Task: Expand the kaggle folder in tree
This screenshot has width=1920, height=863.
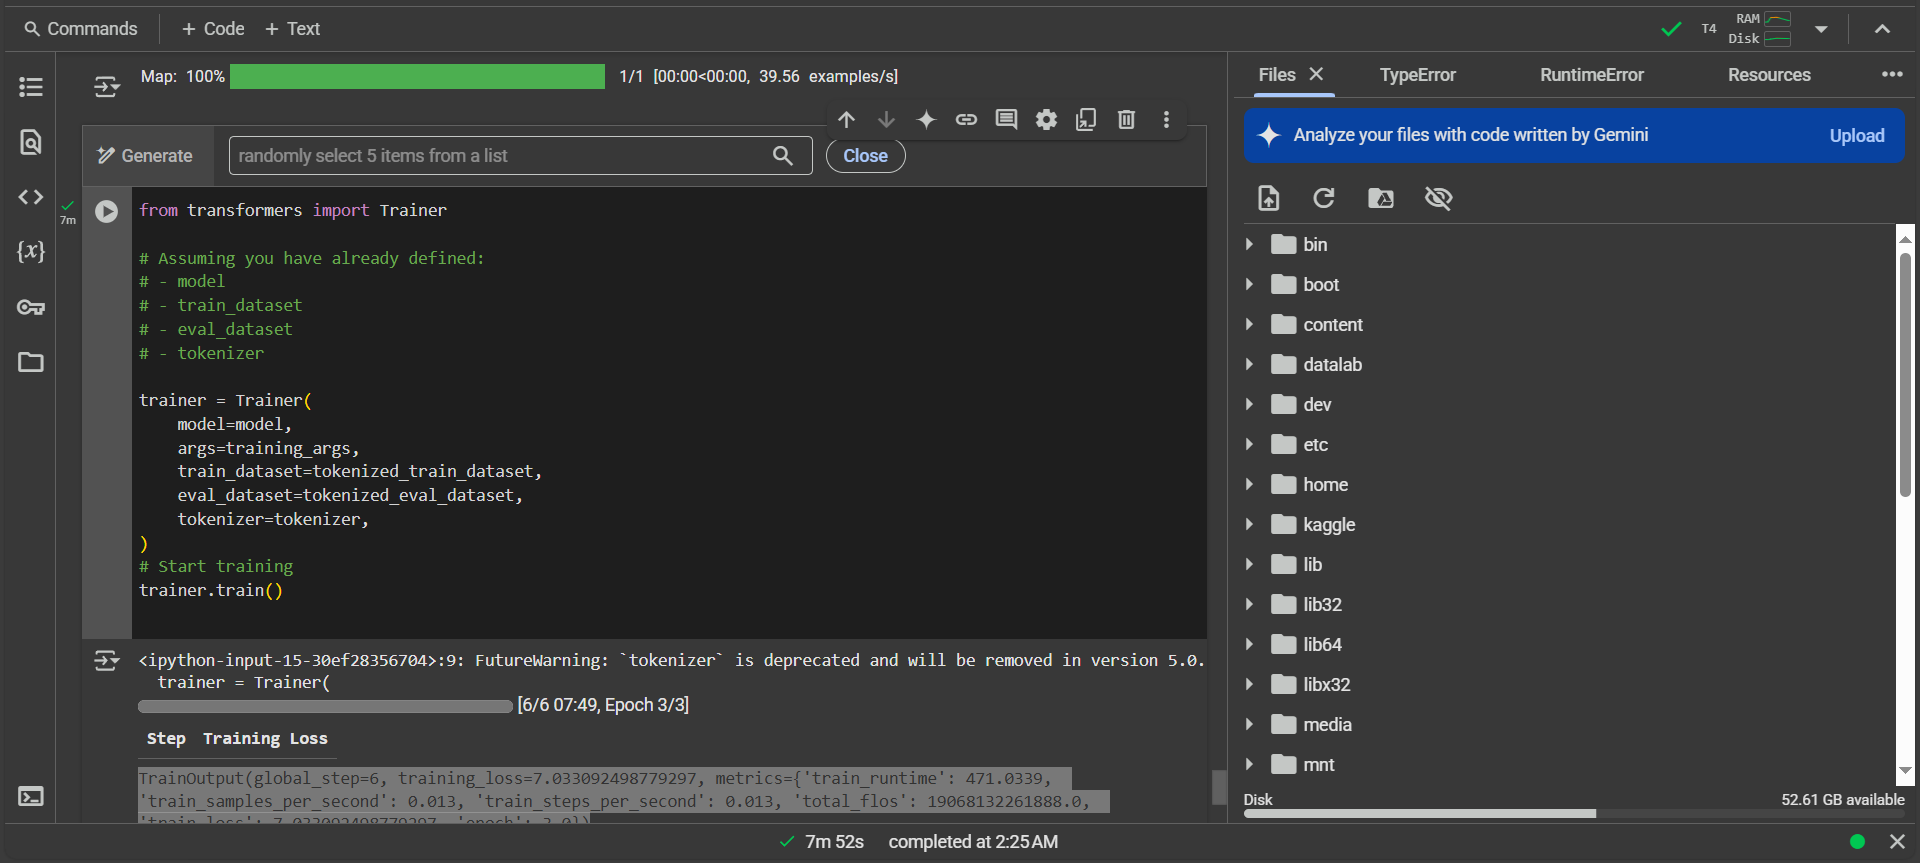Action: [1250, 525]
